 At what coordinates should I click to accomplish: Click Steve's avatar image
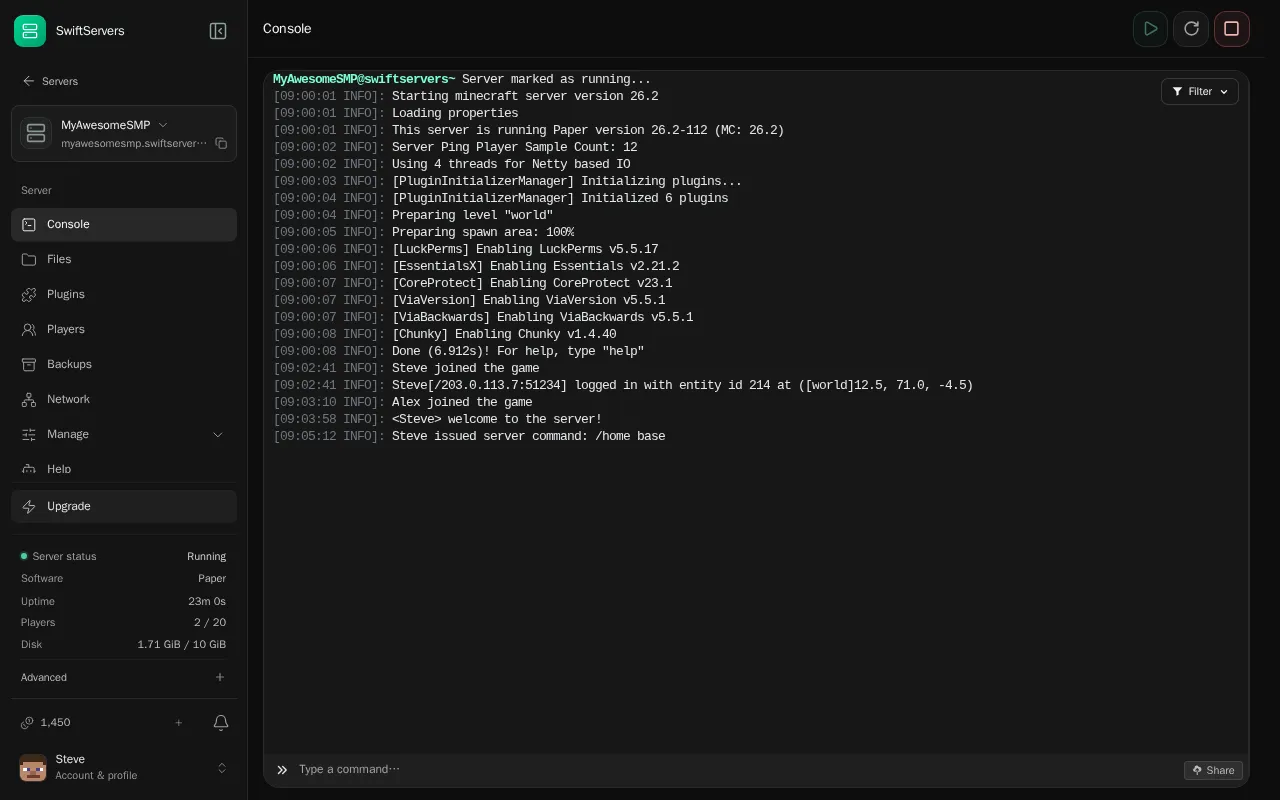[33, 768]
